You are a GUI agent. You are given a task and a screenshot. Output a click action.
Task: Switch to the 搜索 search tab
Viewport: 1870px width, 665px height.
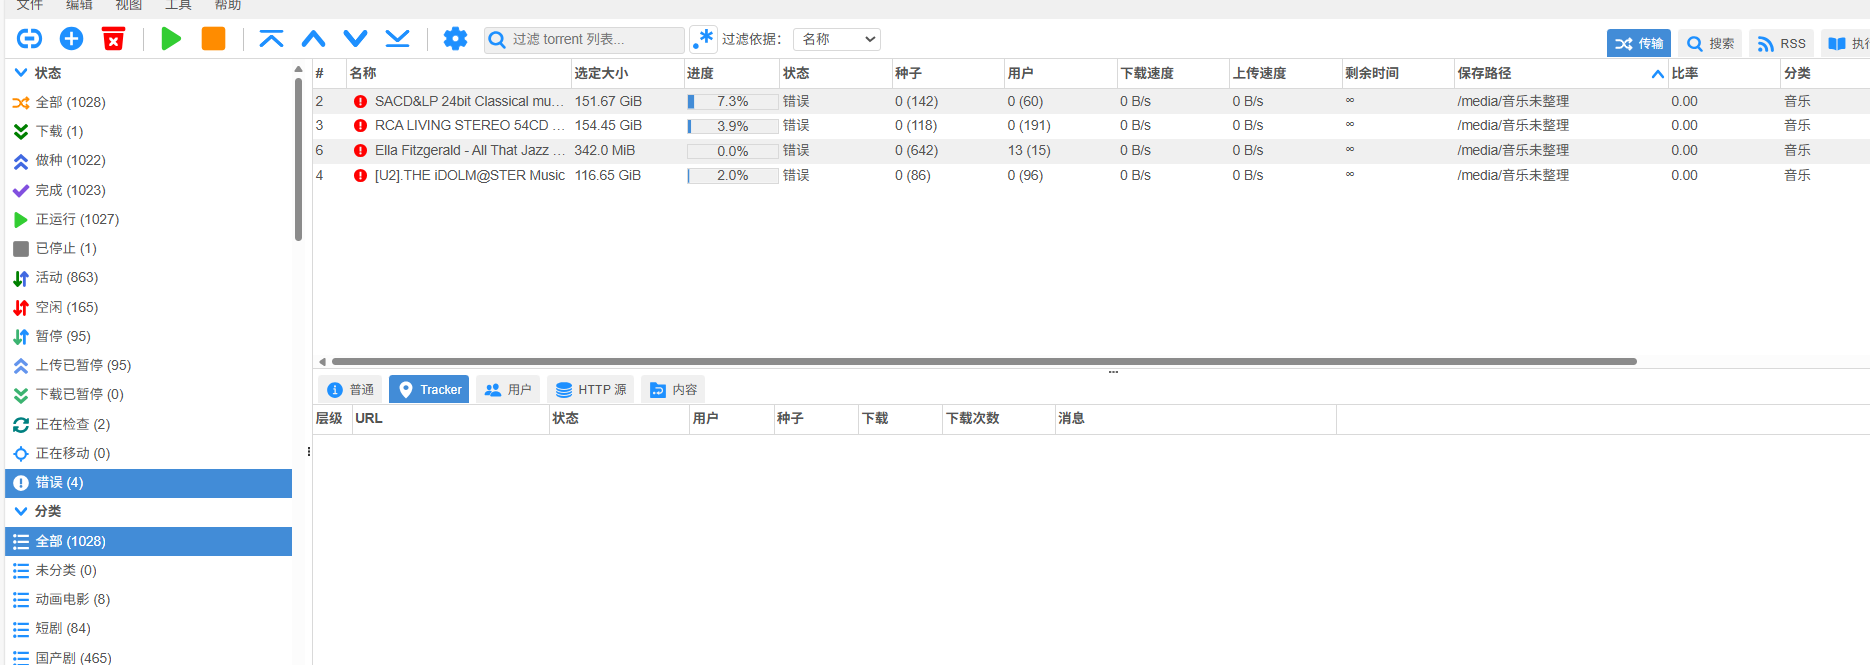coord(1710,43)
